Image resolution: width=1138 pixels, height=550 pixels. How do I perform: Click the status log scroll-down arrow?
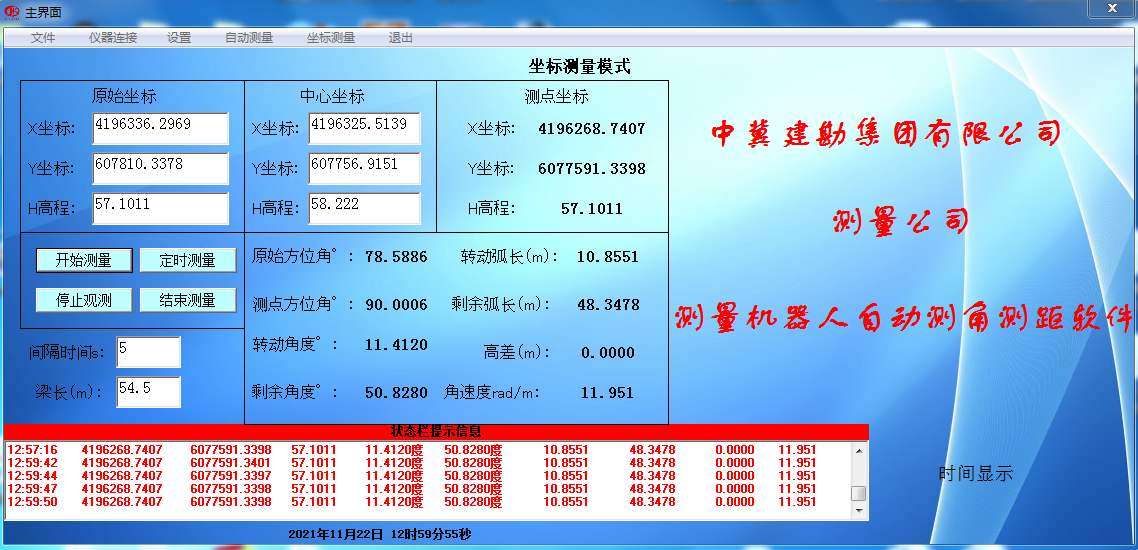858,511
